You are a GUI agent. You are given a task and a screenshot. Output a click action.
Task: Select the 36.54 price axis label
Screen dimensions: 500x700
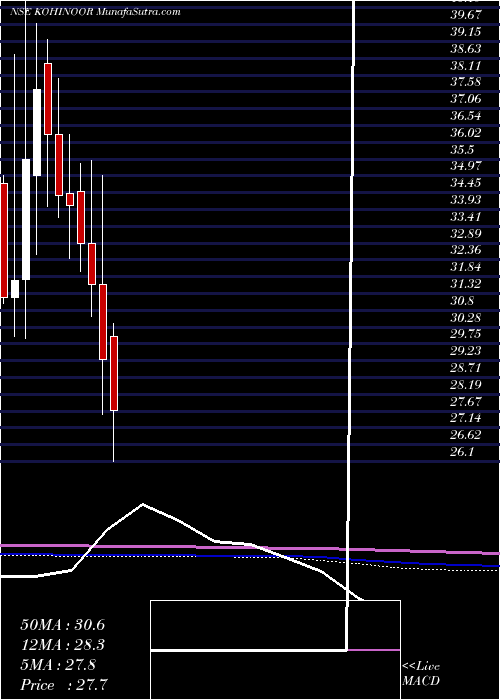pyautogui.click(x=466, y=116)
